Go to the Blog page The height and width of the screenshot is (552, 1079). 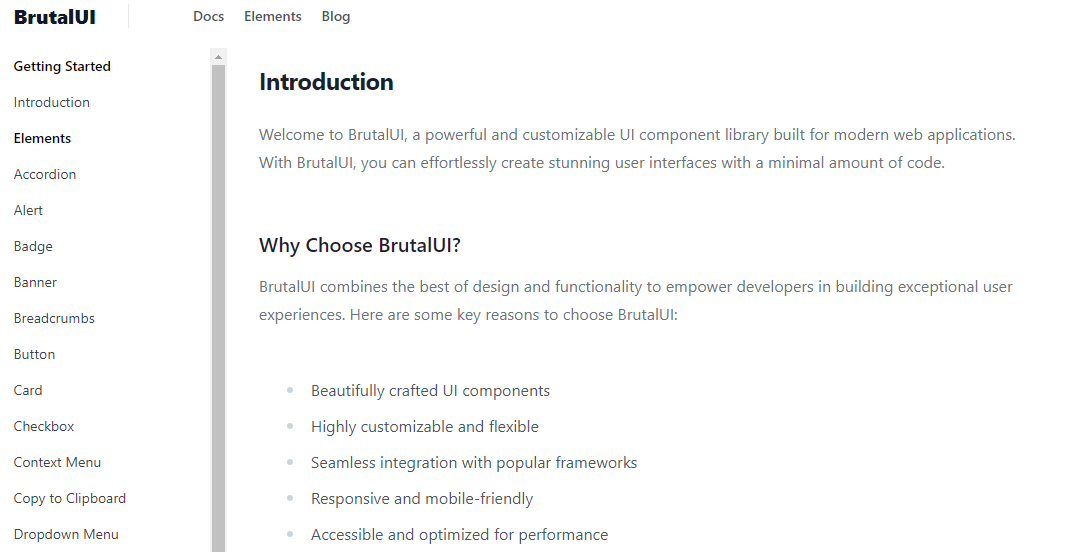[336, 17]
